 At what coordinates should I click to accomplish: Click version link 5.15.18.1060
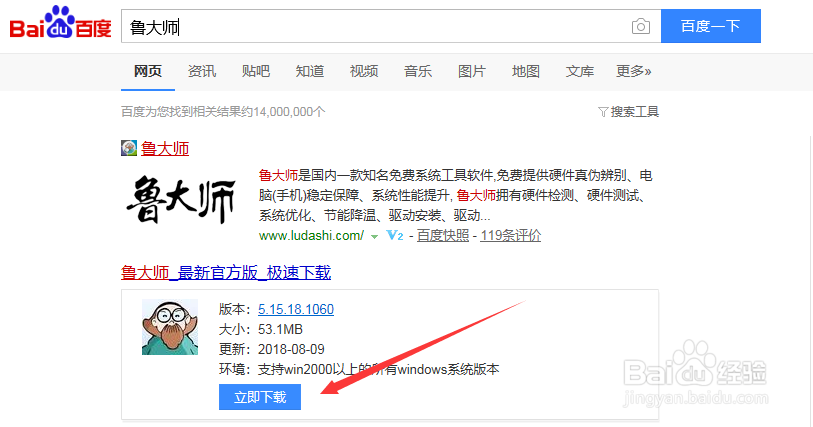(x=296, y=309)
